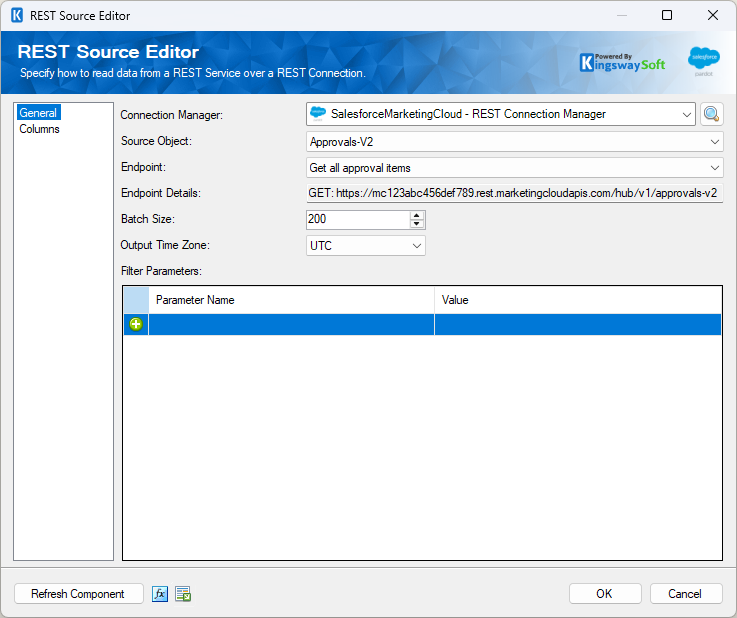The height and width of the screenshot is (618, 737).
Task: Click the Batch Size label
Action: point(148,219)
